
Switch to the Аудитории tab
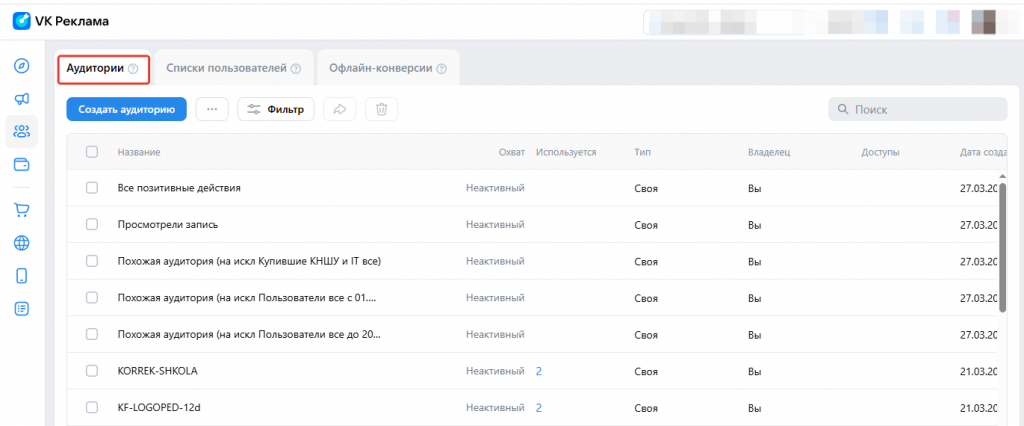[x=104, y=69]
